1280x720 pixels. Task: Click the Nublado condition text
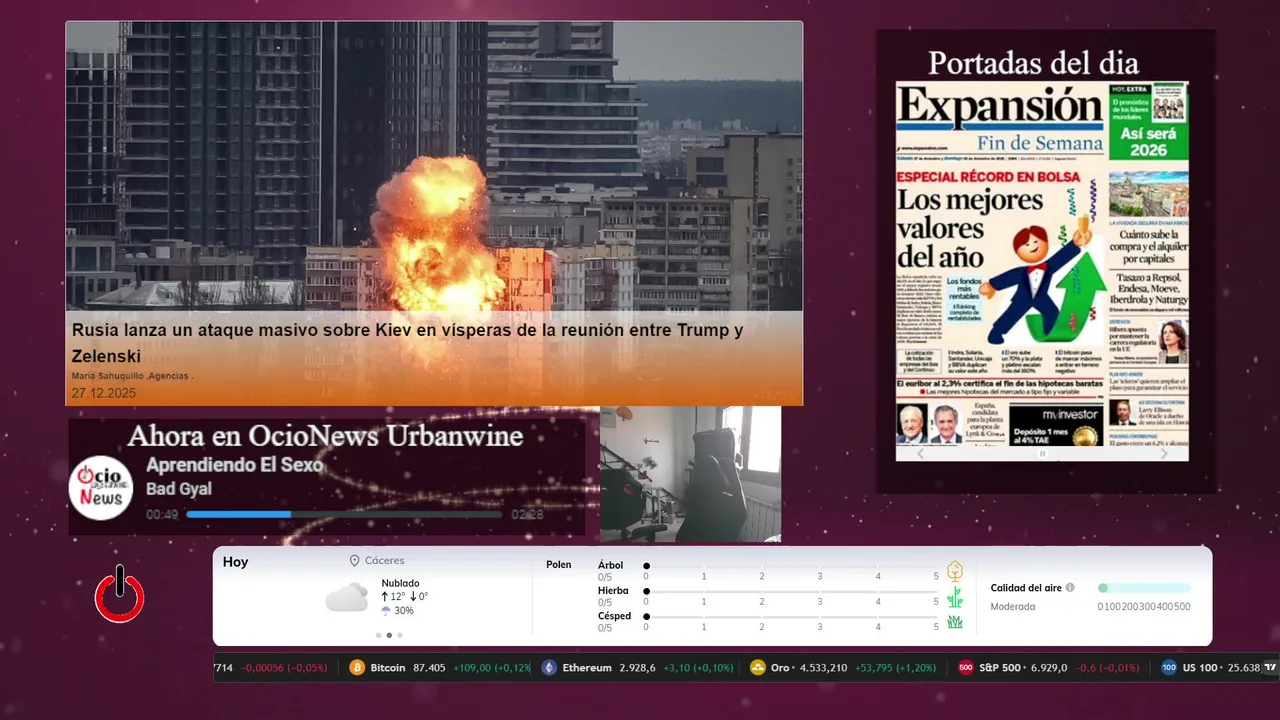click(400, 583)
